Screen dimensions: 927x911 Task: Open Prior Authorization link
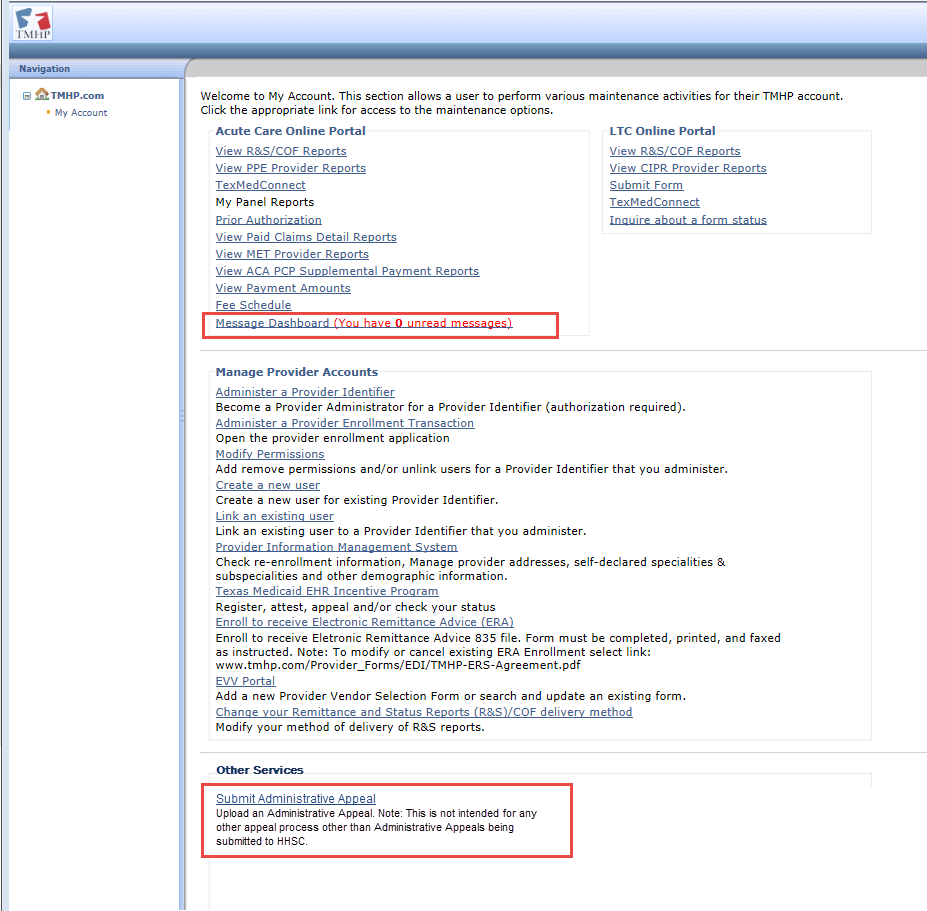268,220
